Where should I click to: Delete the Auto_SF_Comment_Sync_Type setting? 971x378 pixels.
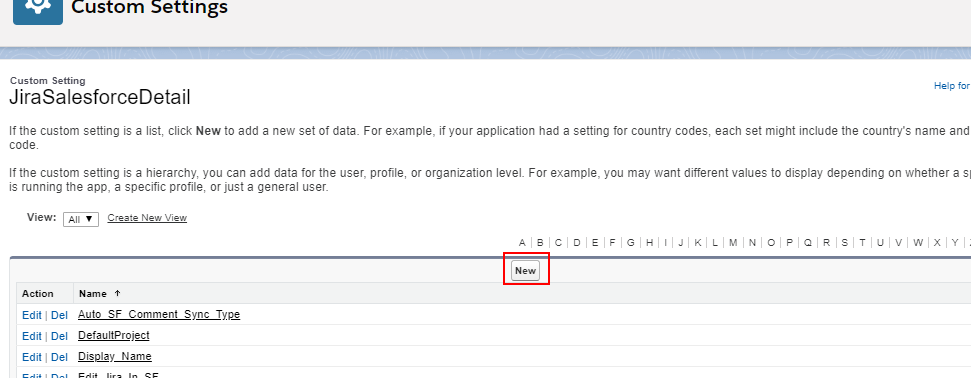tap(59, 315)
